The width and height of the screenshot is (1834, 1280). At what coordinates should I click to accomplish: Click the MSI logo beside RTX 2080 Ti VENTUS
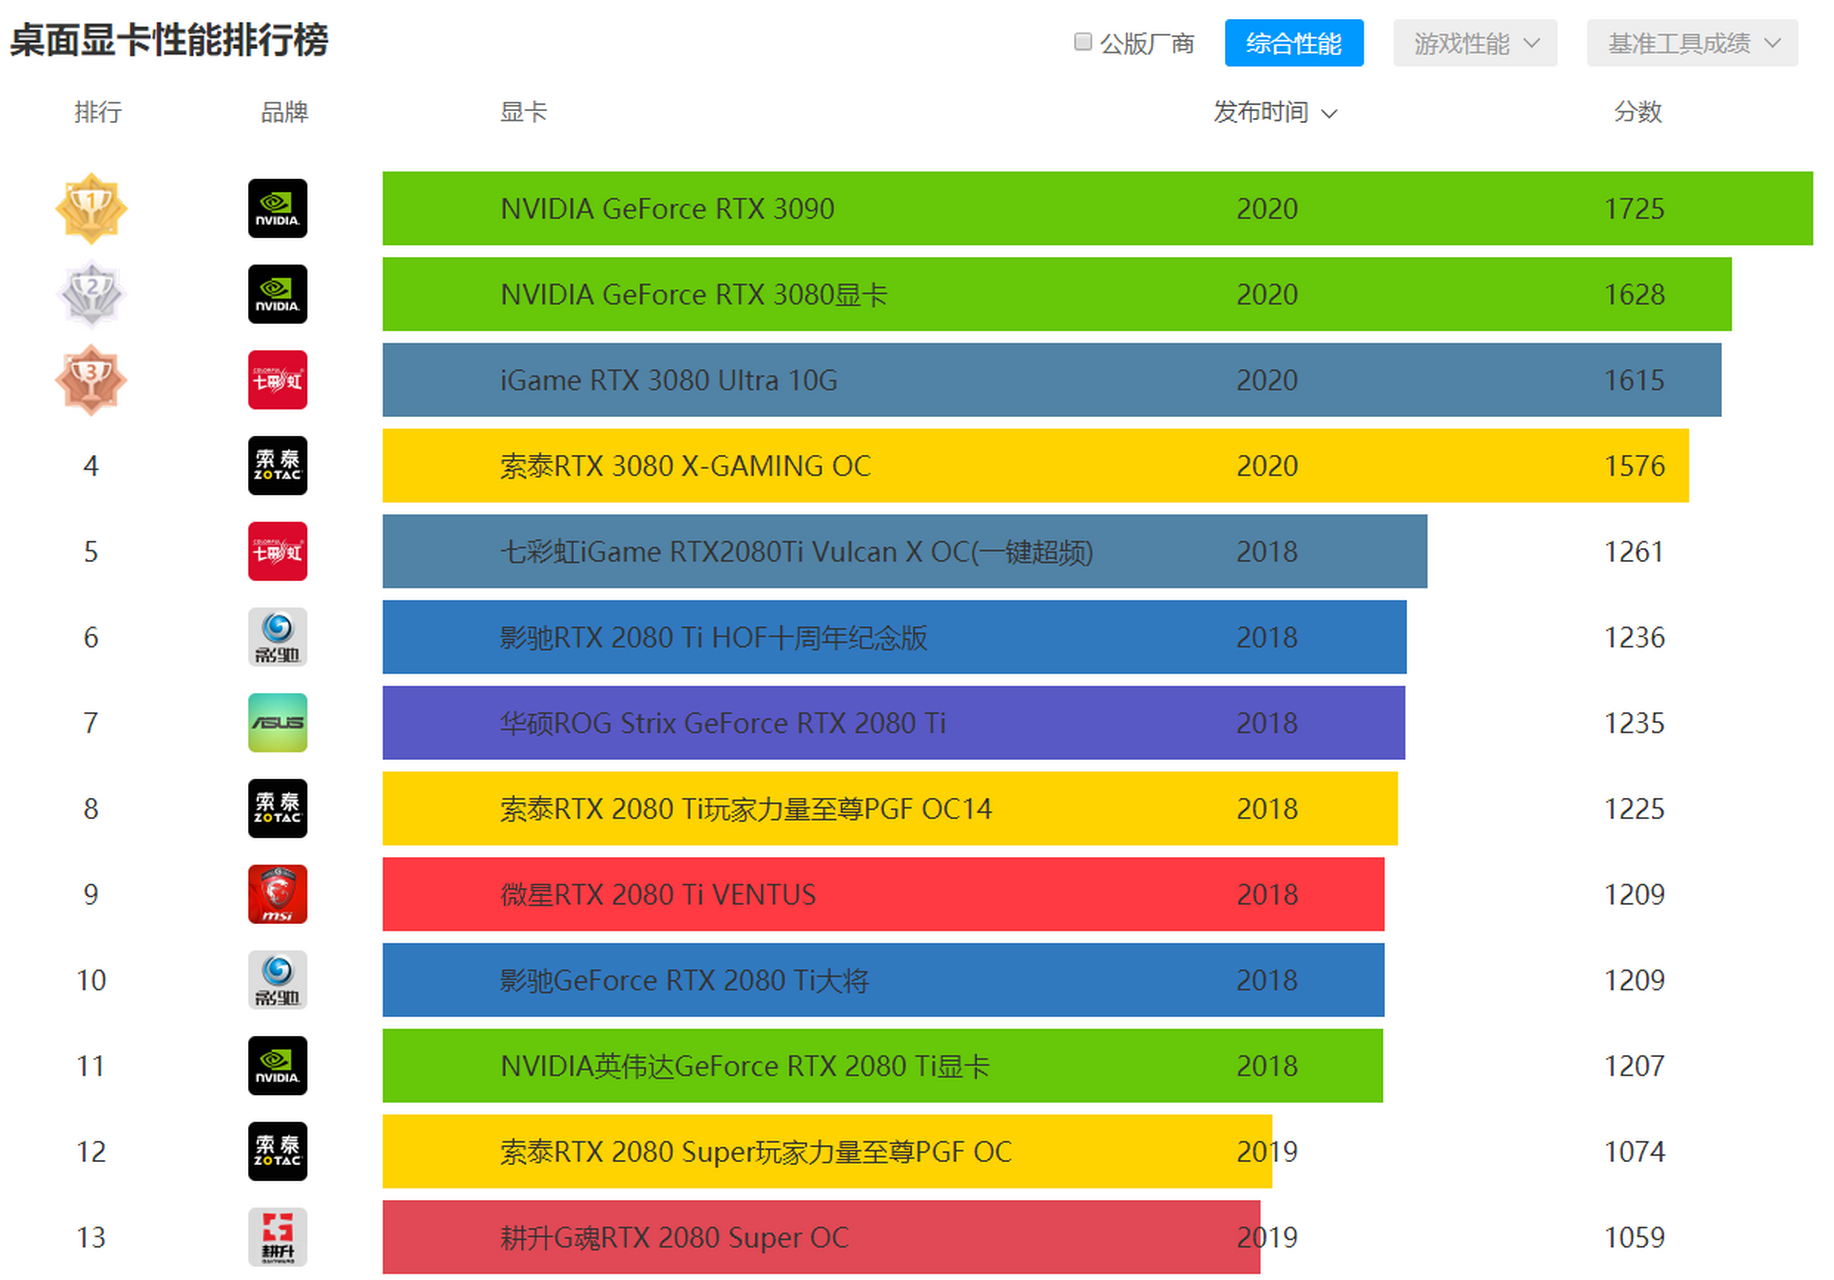[277, 894]
